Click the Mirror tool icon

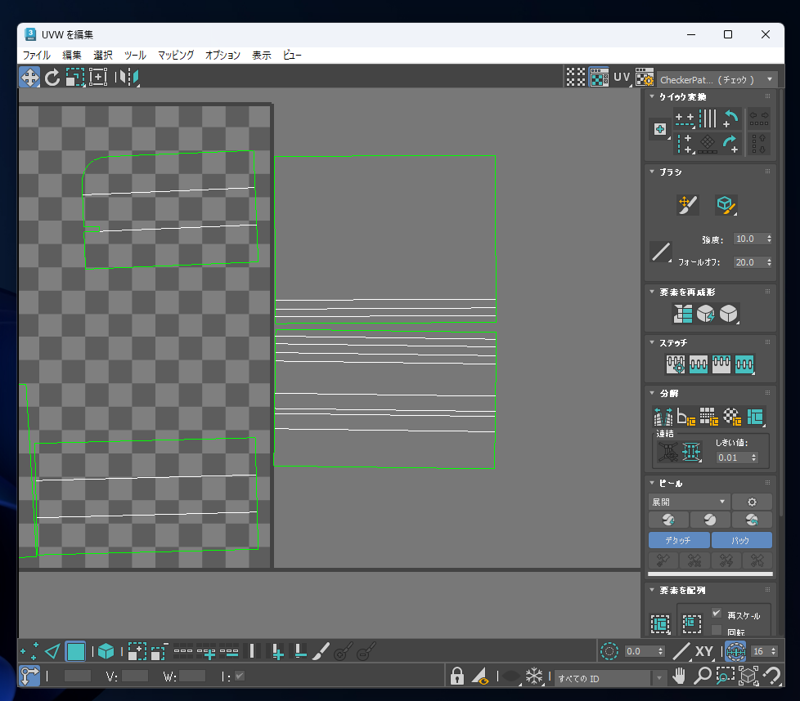pyautogui.click(x=127, y=78)
